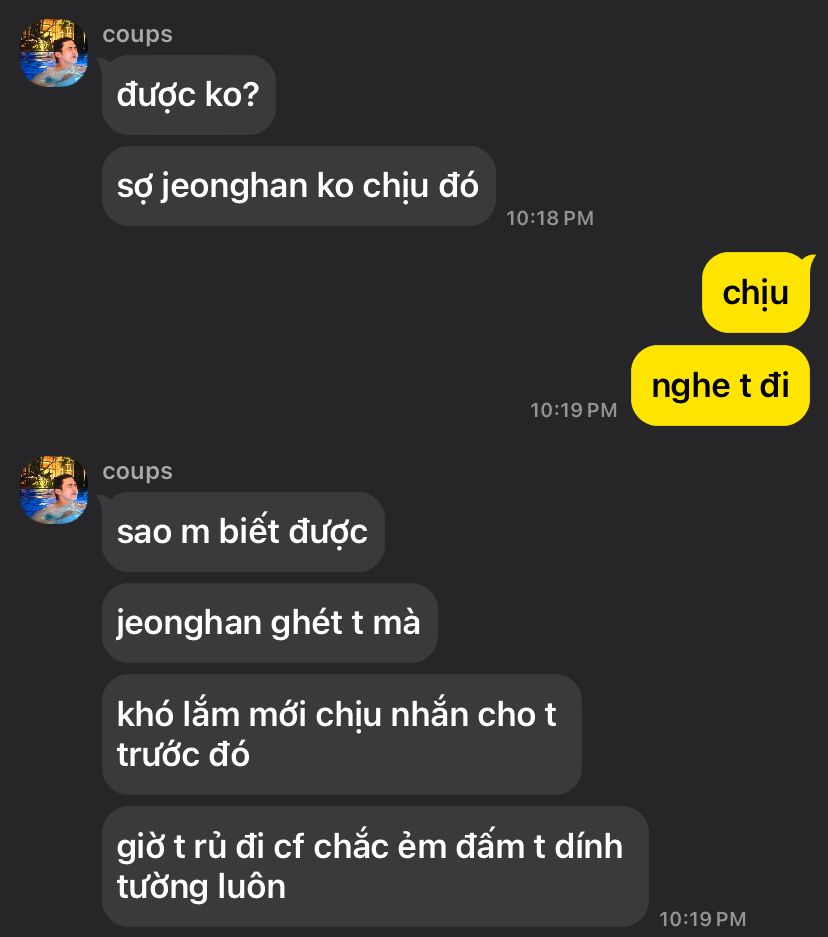Click the words "trước đó" in the long message

tap(183, 755)
